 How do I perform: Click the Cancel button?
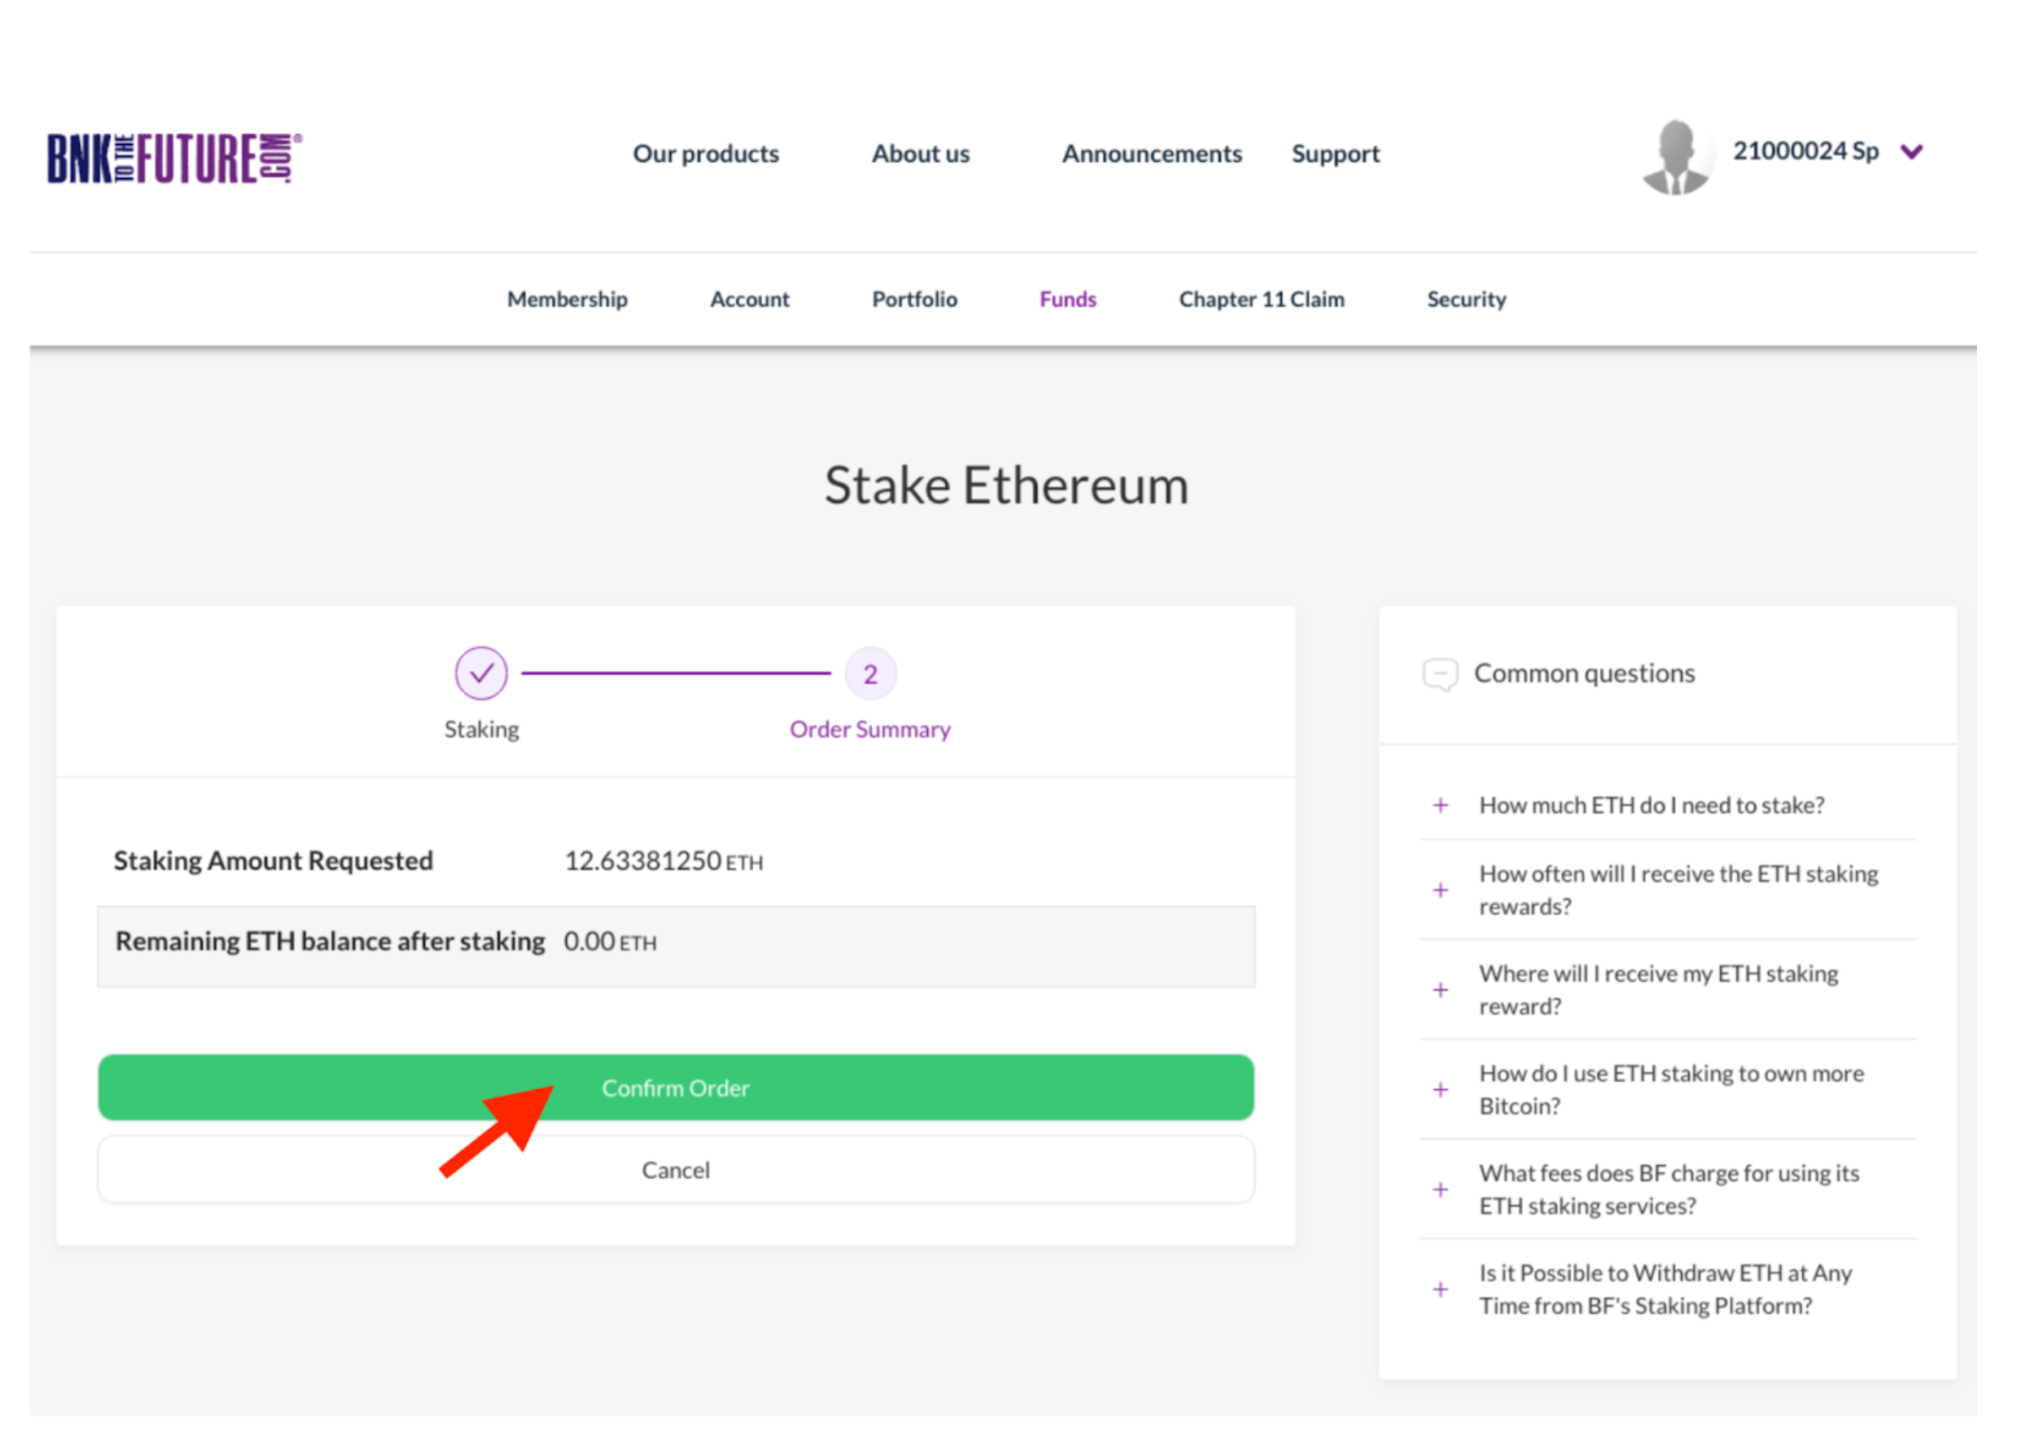675,1170
